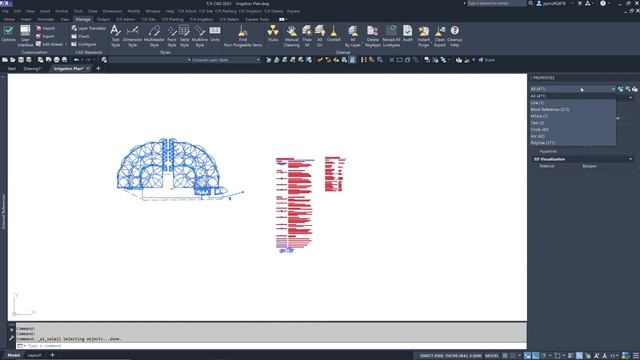Viewport: 640px width, 360px height.
Task: Open Cleanup Help
Action: [x=454, y=36]
